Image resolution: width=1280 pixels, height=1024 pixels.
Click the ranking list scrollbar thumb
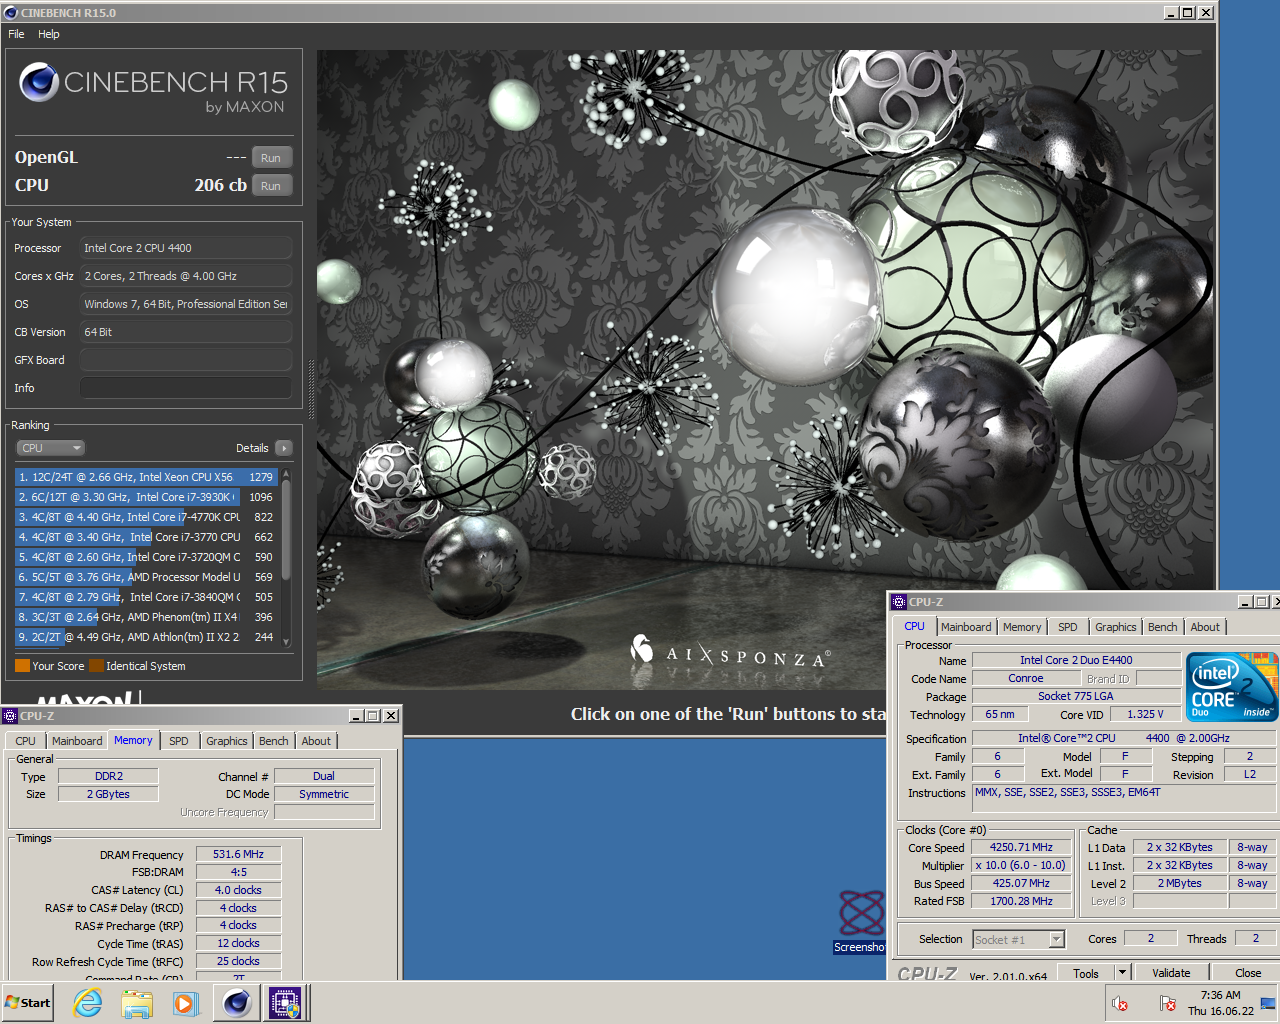coord(286,530)
